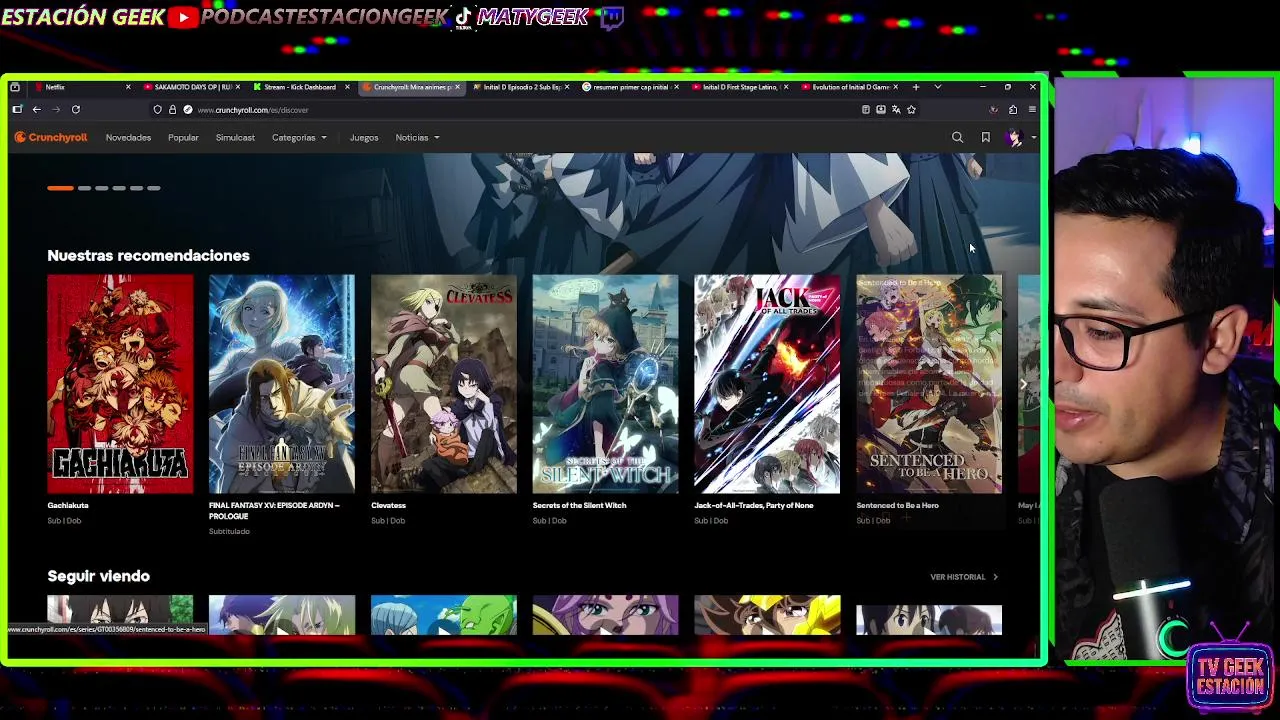
Task: Switch to the Stream - Kick Dashboard tab
Action: [300, 87]
